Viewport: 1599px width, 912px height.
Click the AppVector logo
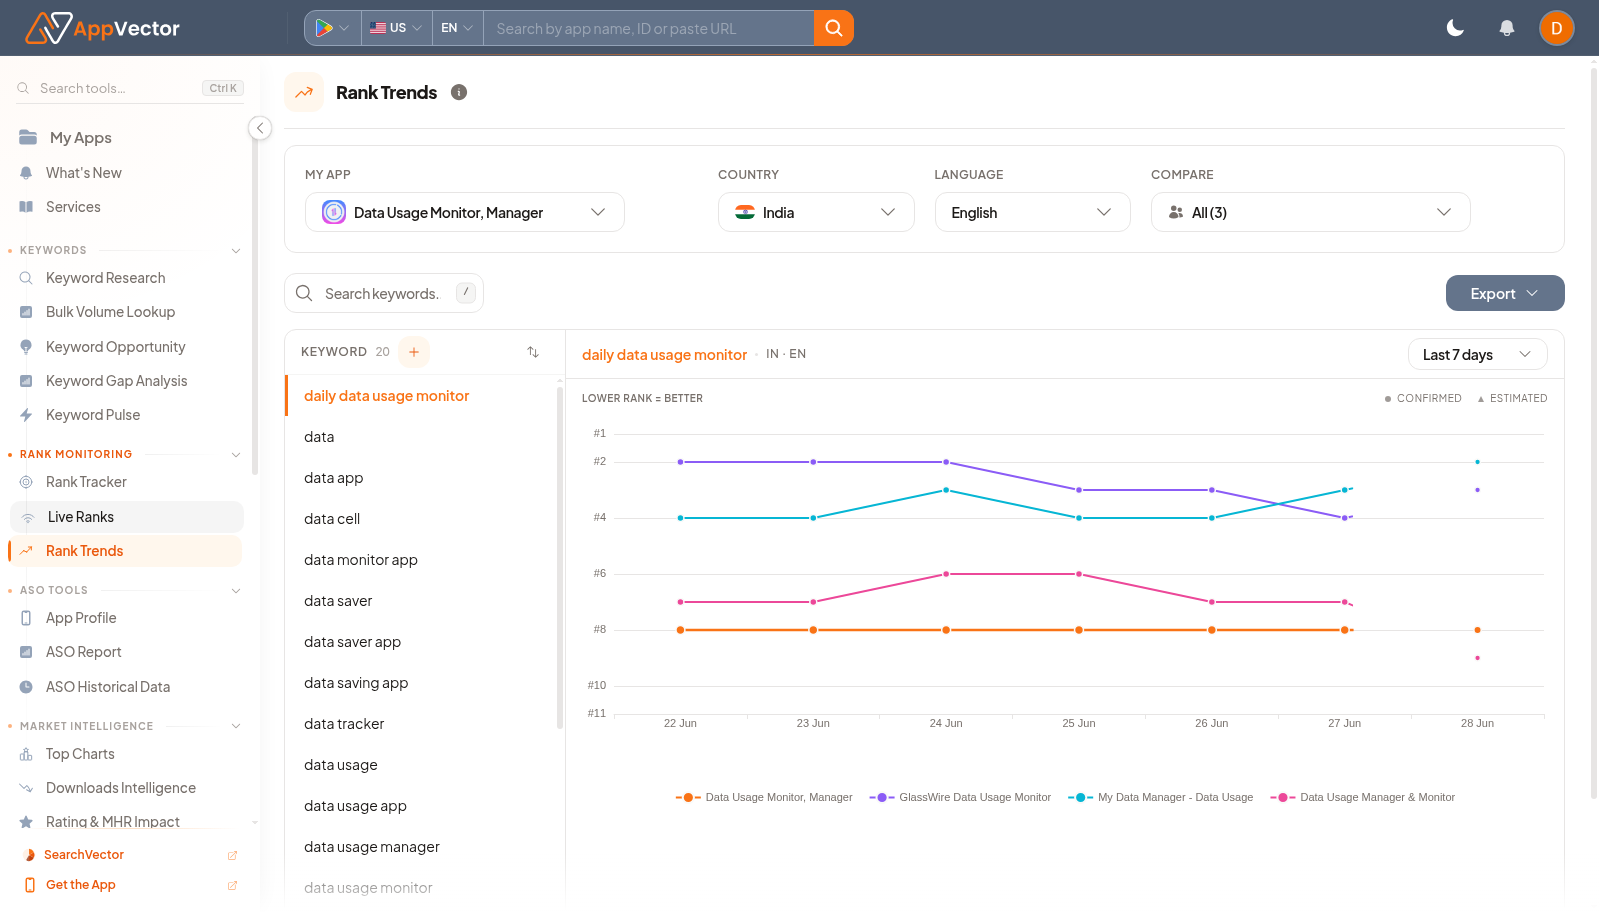pos(102,28)
